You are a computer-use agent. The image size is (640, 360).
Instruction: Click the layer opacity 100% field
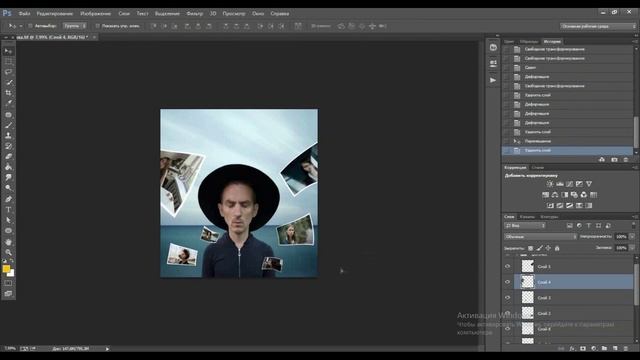[x=621, y=237]
